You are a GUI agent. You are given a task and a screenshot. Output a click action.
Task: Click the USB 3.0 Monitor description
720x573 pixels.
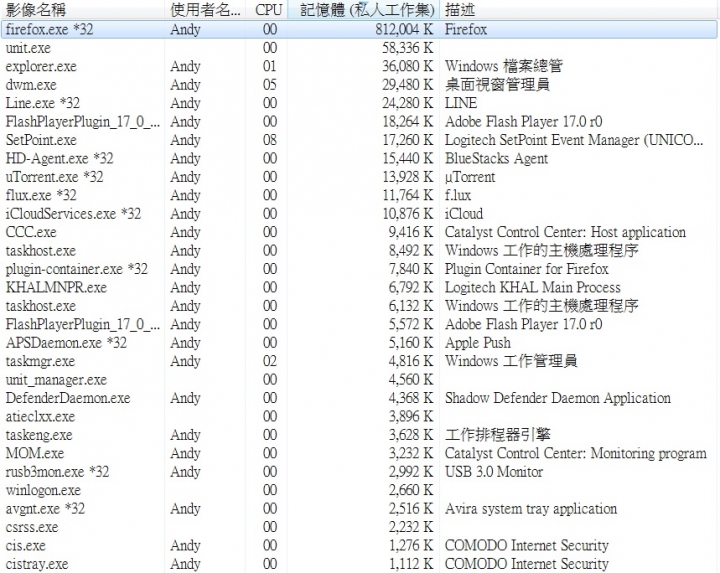point(494,472)
